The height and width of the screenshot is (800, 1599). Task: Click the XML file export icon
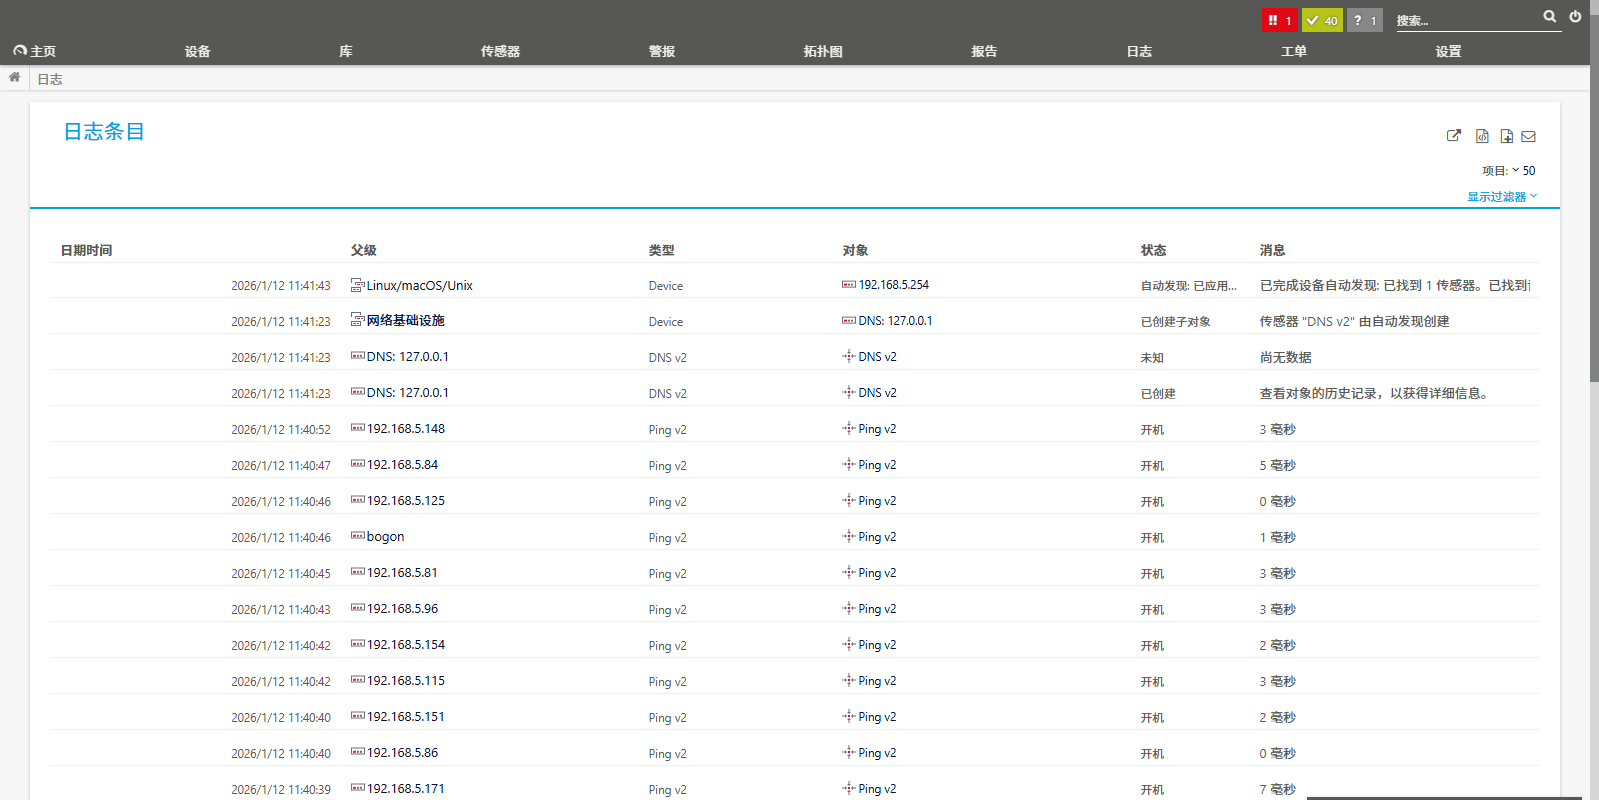pyautogui.click(x=1482, y=136)
